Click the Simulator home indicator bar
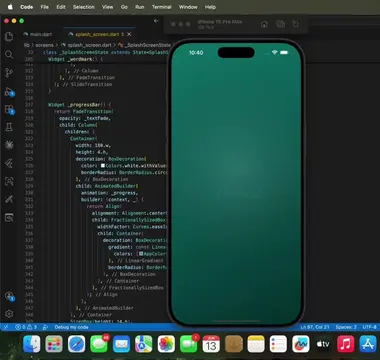 point(236,321)
